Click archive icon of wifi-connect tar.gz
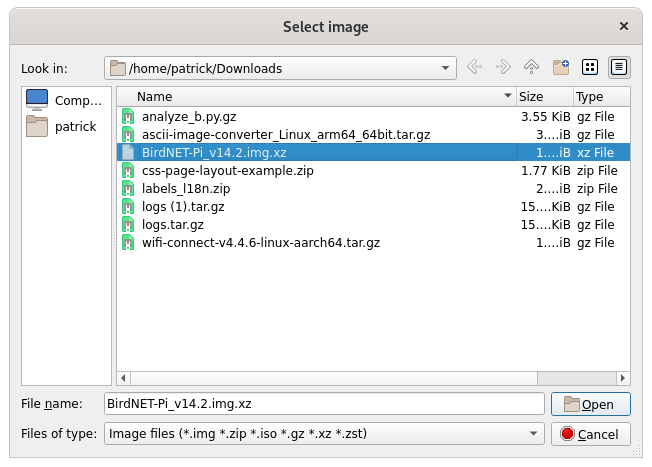The height and width of the screenshot is (467, 652). pos(128,242)
